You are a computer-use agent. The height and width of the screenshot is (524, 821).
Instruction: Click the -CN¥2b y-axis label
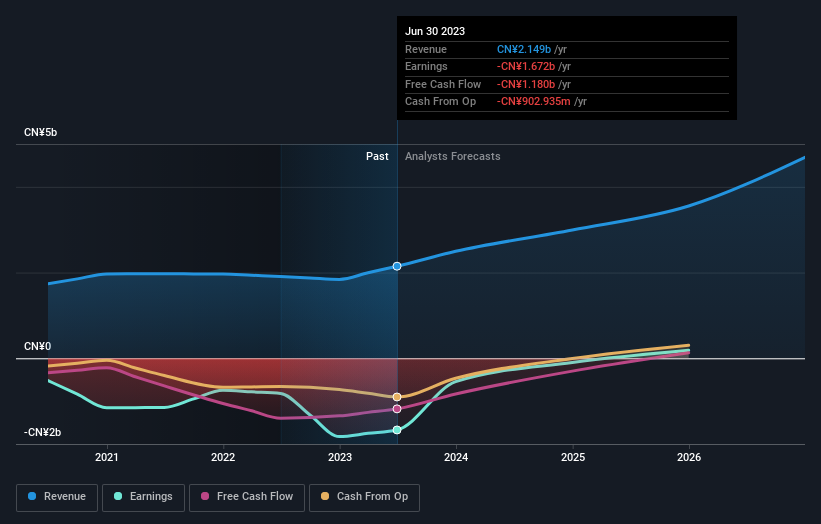(x=42, y=432)
